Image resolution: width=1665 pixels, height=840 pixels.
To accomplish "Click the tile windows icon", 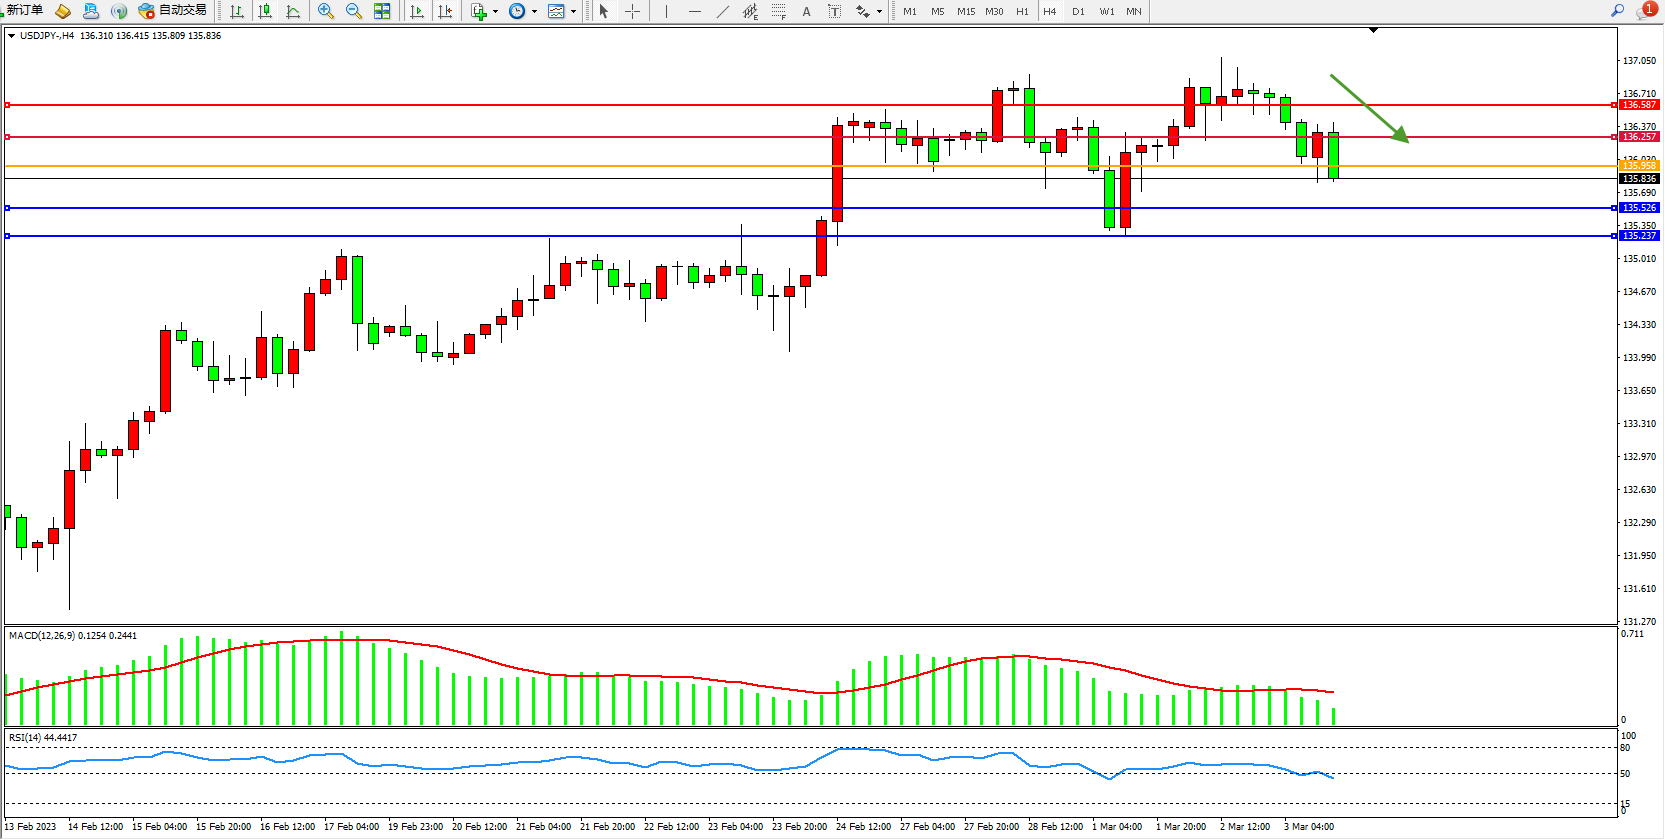I will (x=382, y=12).
